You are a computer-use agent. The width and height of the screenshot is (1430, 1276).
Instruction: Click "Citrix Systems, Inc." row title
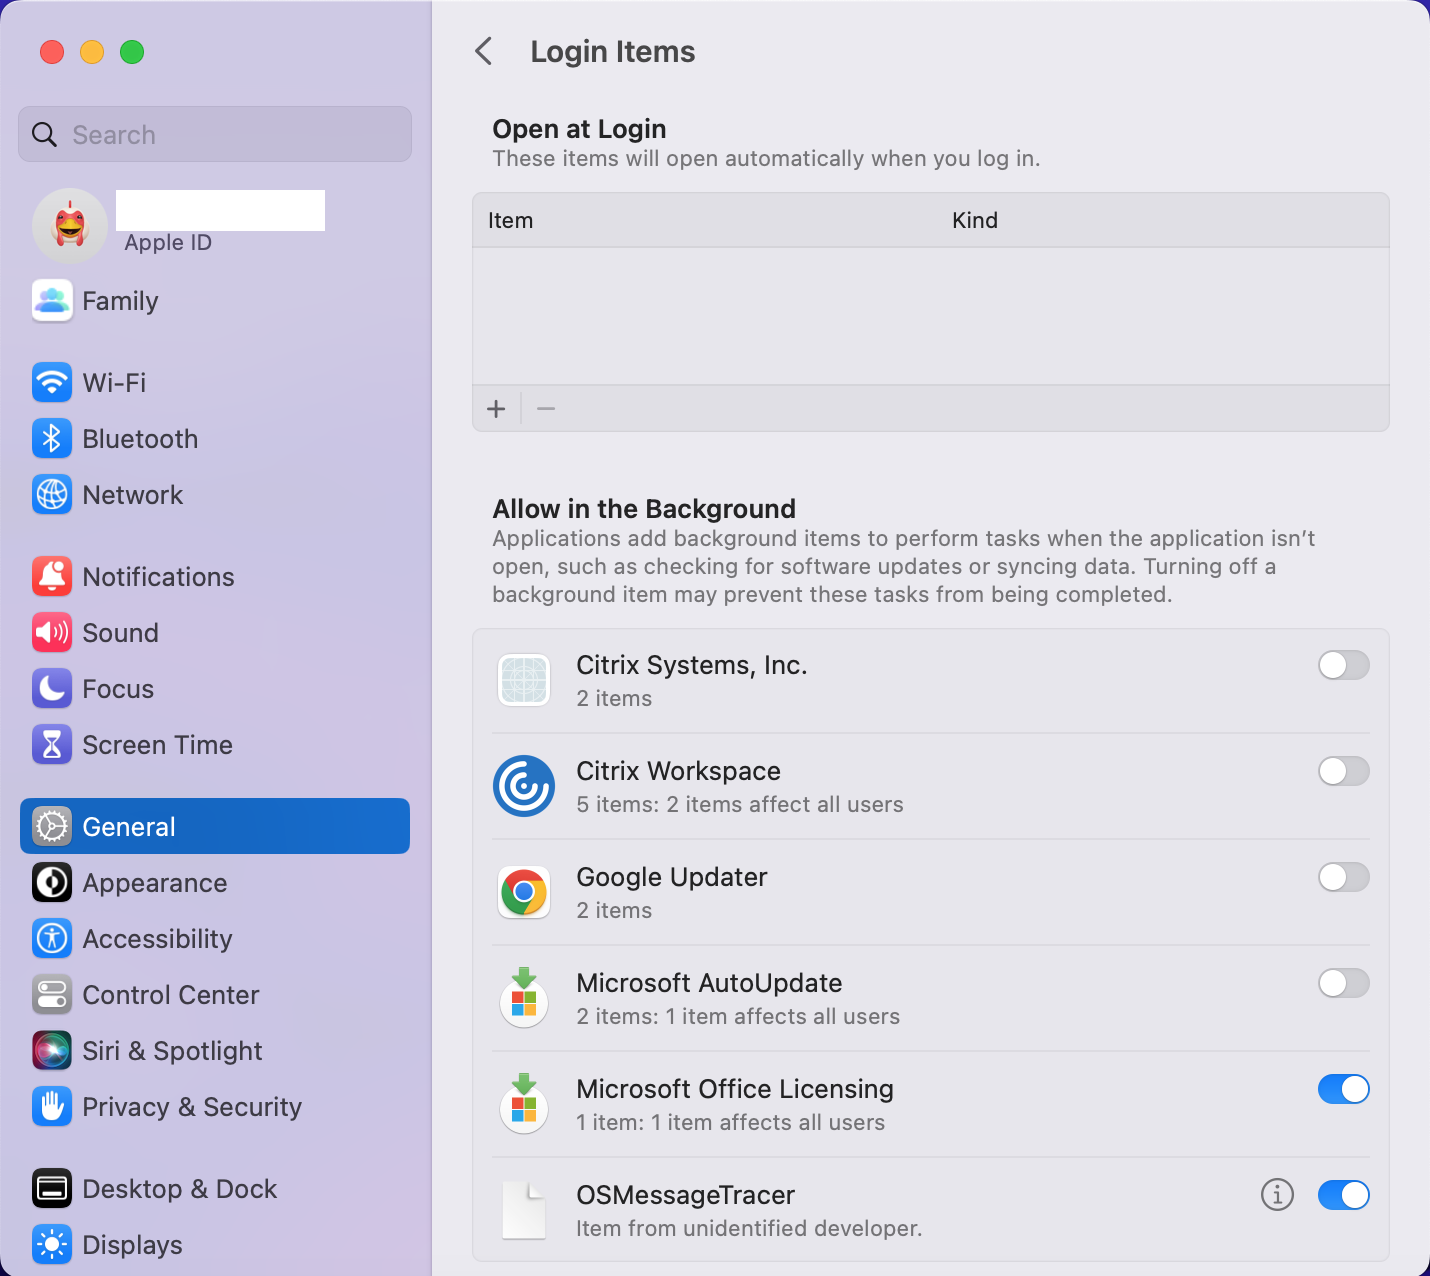click(x=692, y=665)
